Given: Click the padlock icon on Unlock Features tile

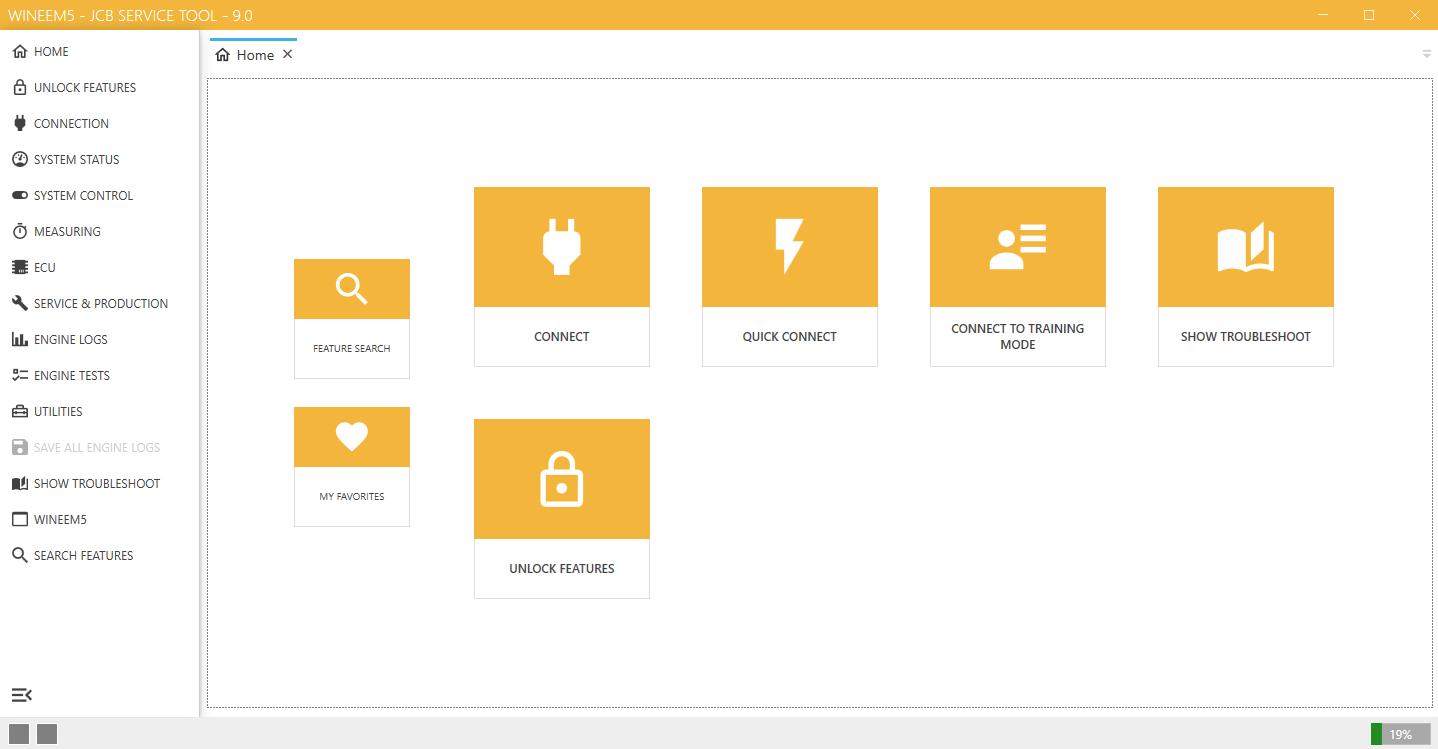Looking at the screenshot, I should tap(561, 479).
